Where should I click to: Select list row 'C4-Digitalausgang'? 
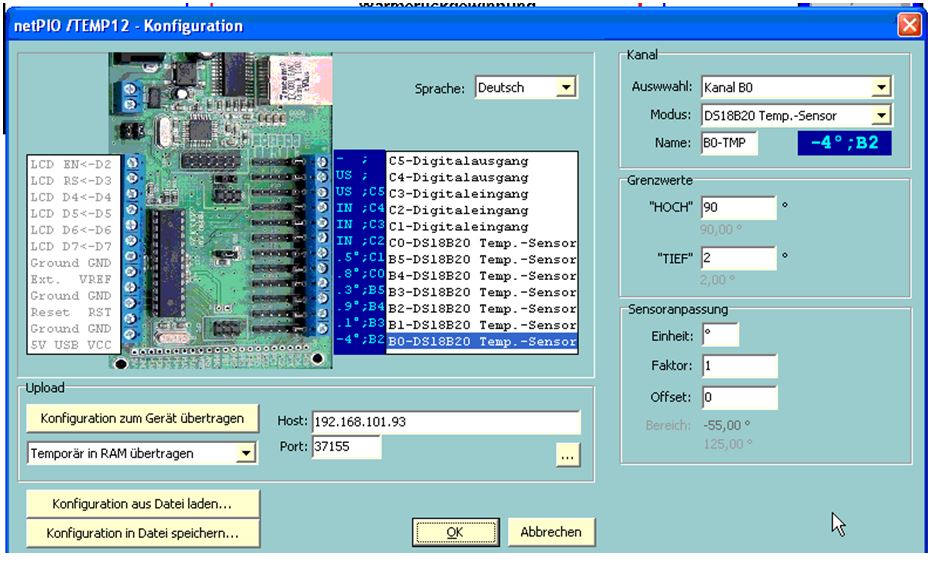click(482, 178)
